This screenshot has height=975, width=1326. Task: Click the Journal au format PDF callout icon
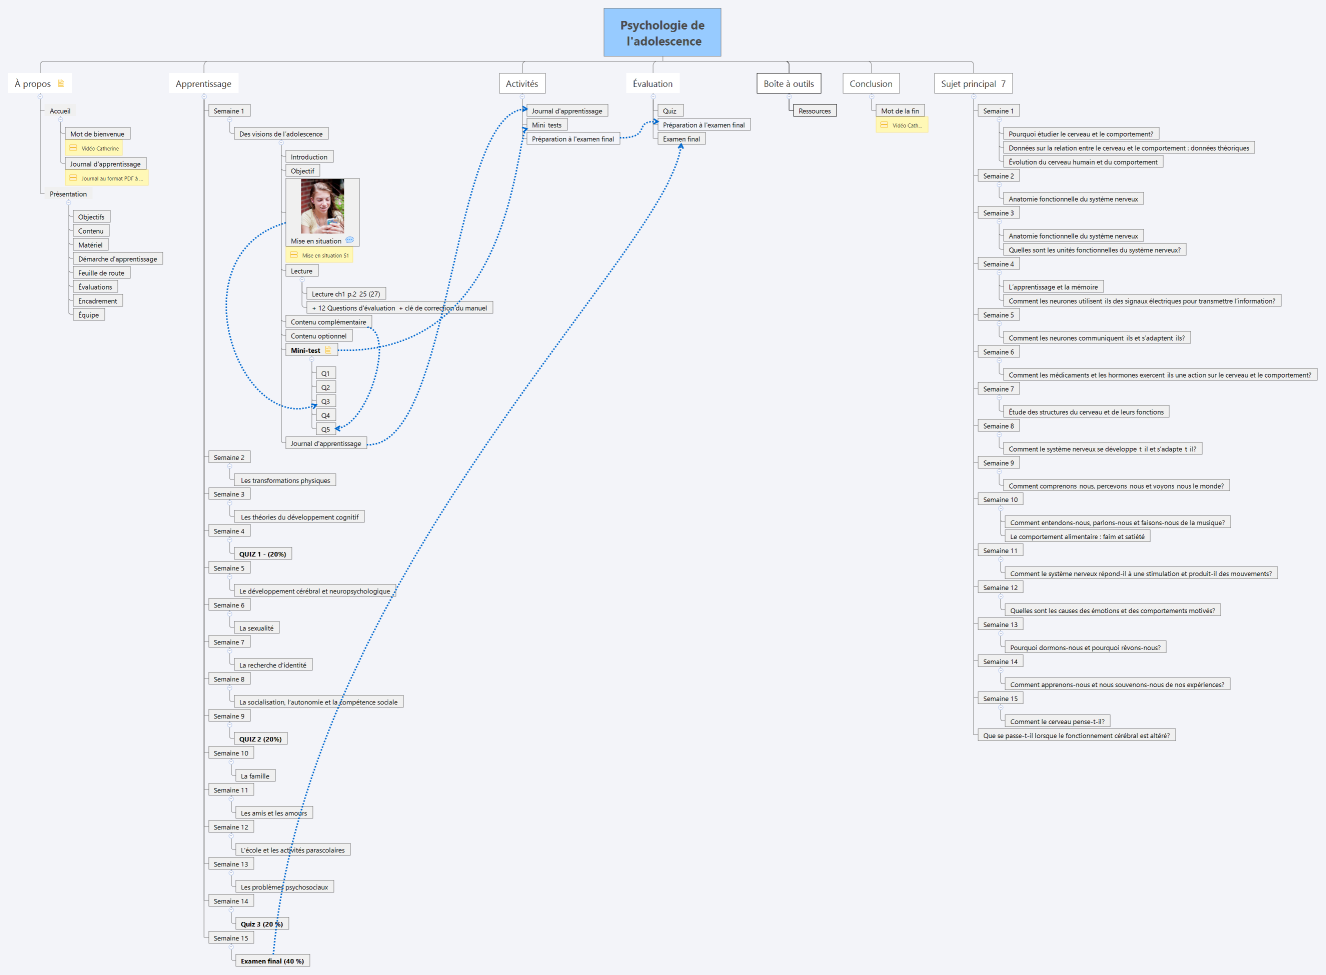pyautogui.click(x=73, y=178)
